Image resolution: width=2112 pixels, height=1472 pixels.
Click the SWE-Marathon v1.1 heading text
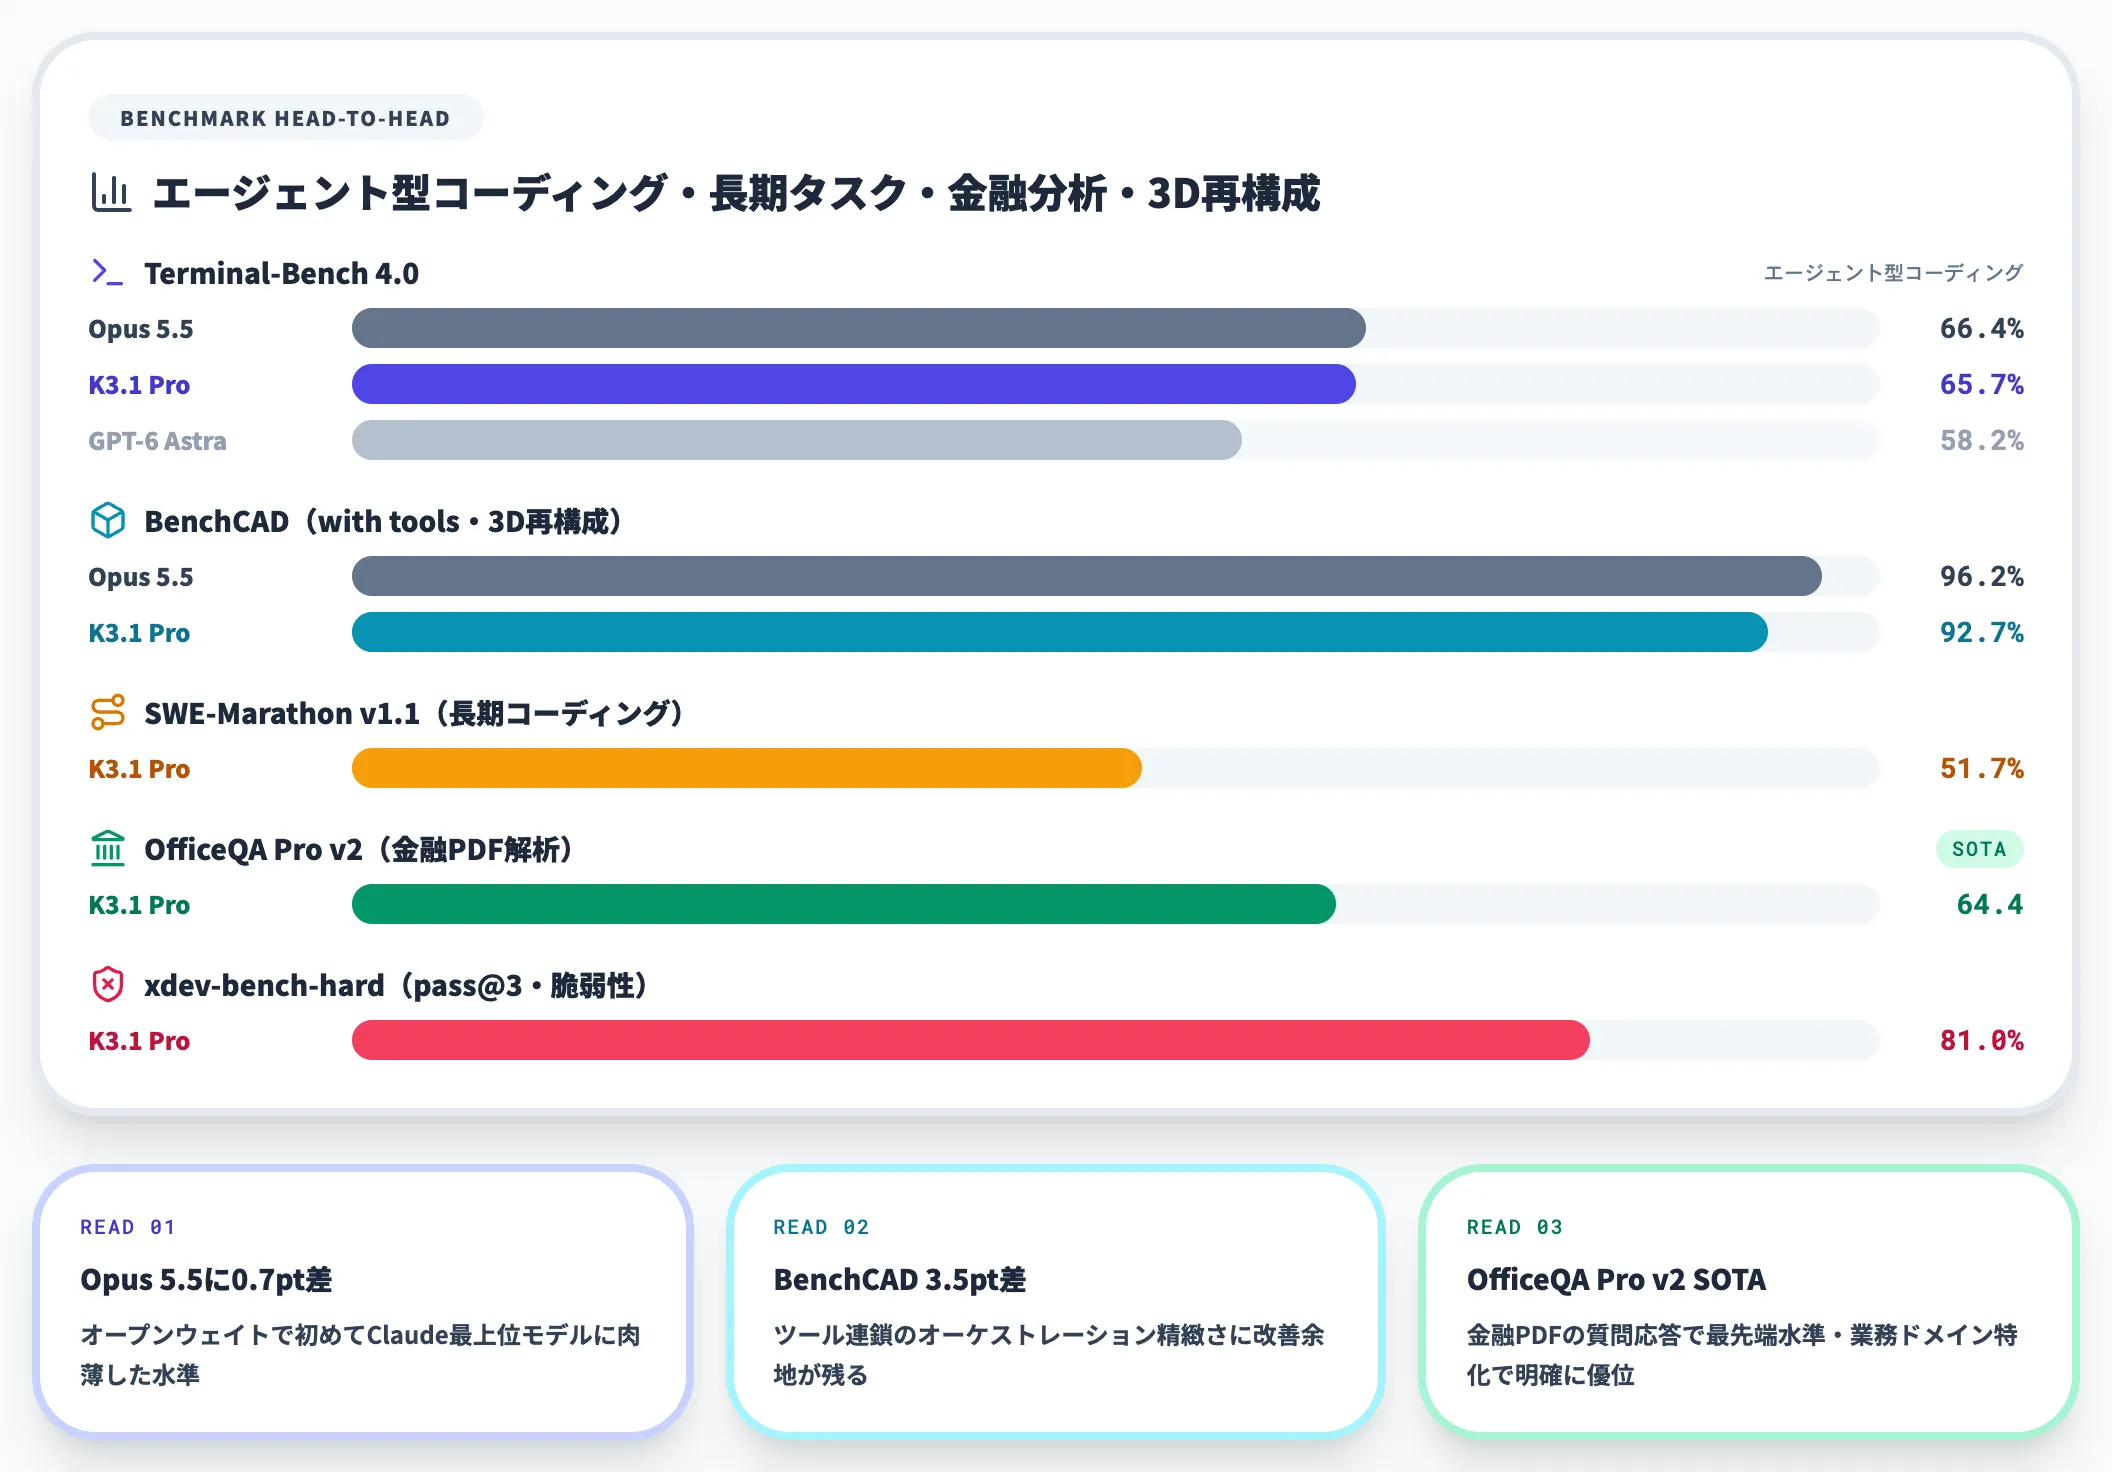pos(413,713)
